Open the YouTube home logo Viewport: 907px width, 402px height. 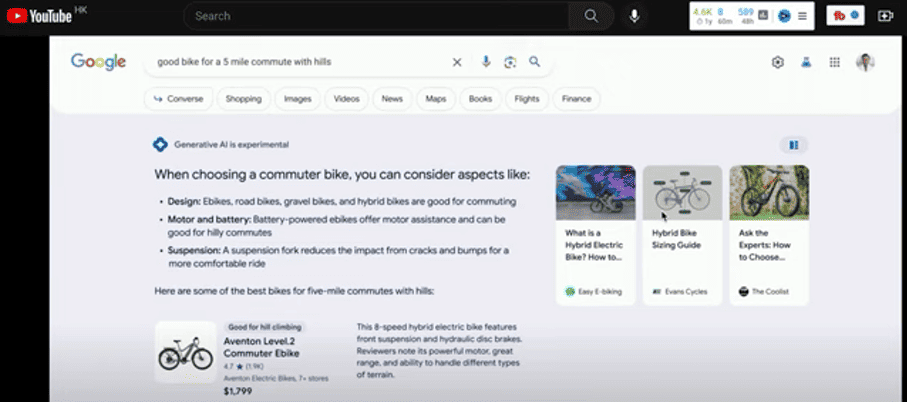39,16
